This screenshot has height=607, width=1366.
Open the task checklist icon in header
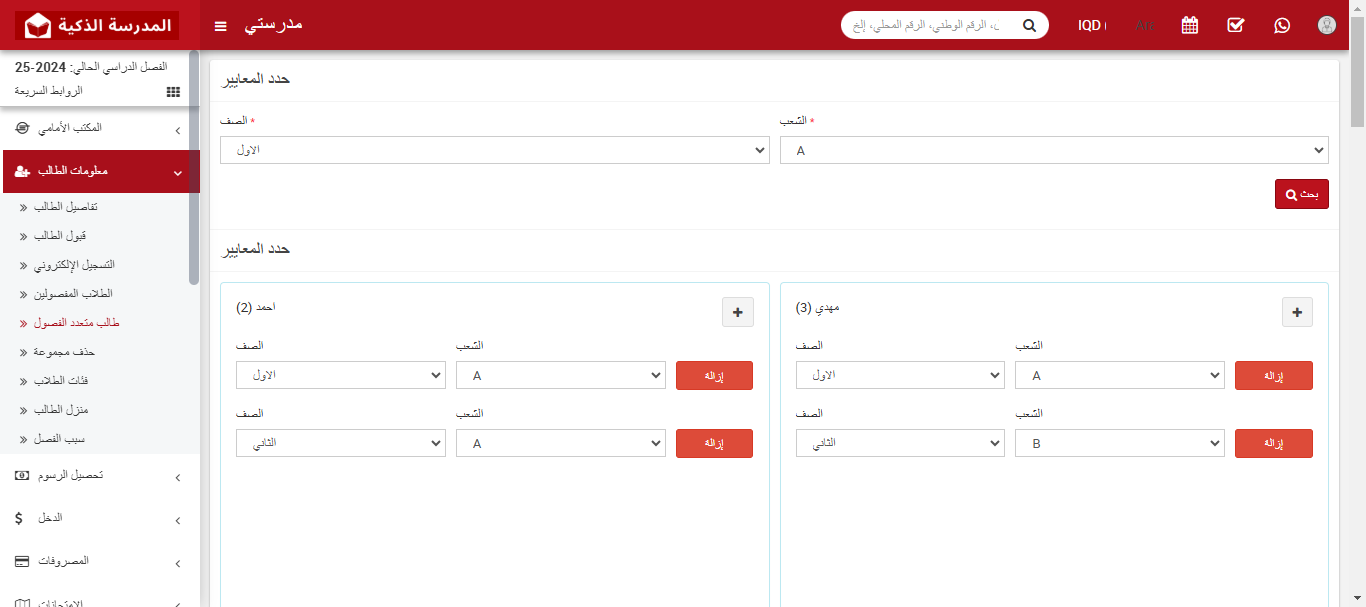coord(1235,26)
